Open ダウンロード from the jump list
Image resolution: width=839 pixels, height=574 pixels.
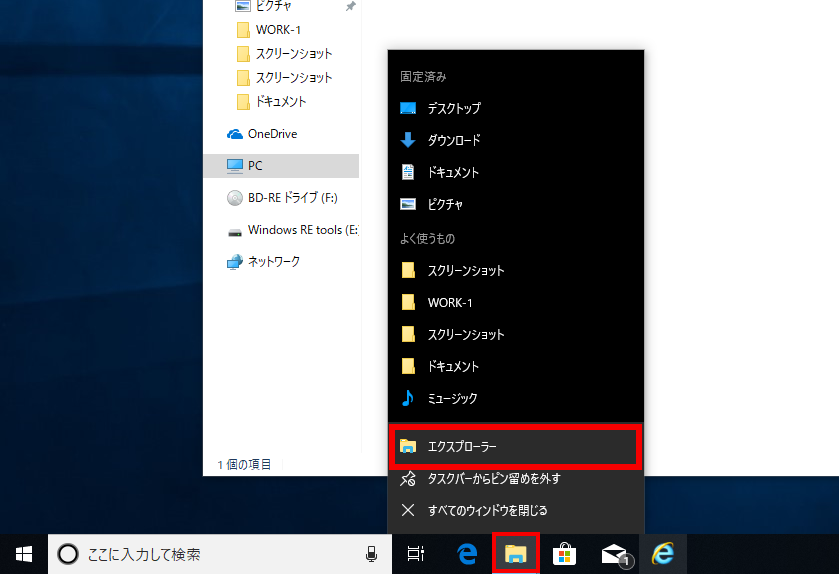(515, 140)
